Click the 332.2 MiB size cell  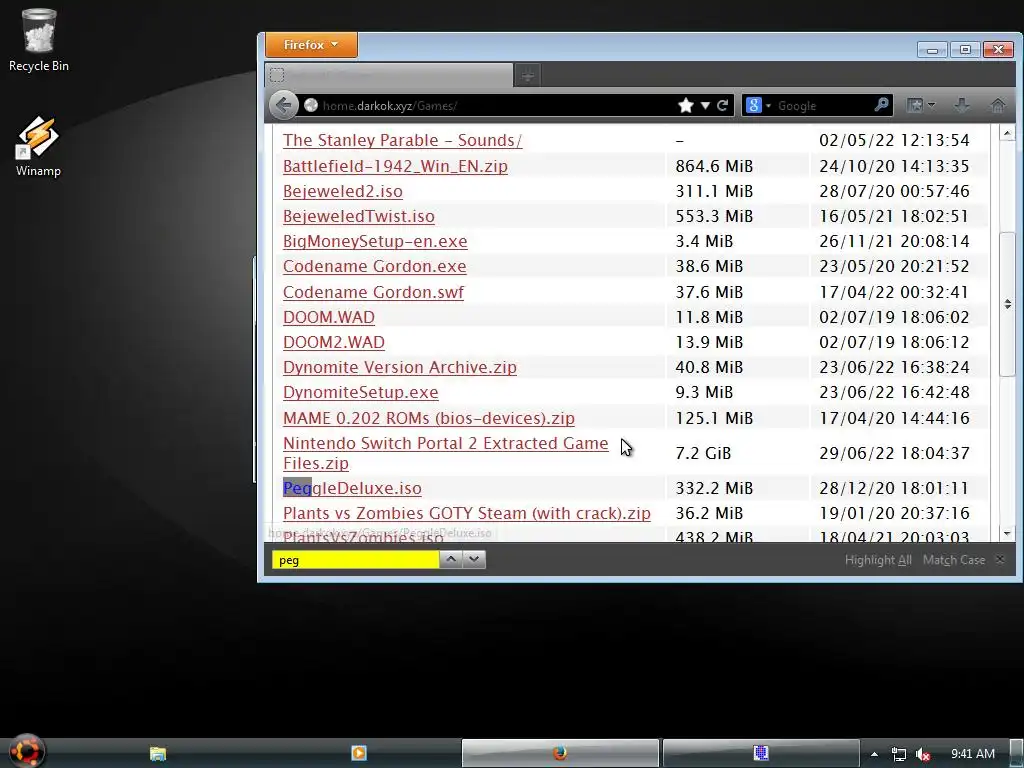click(714, 488)
